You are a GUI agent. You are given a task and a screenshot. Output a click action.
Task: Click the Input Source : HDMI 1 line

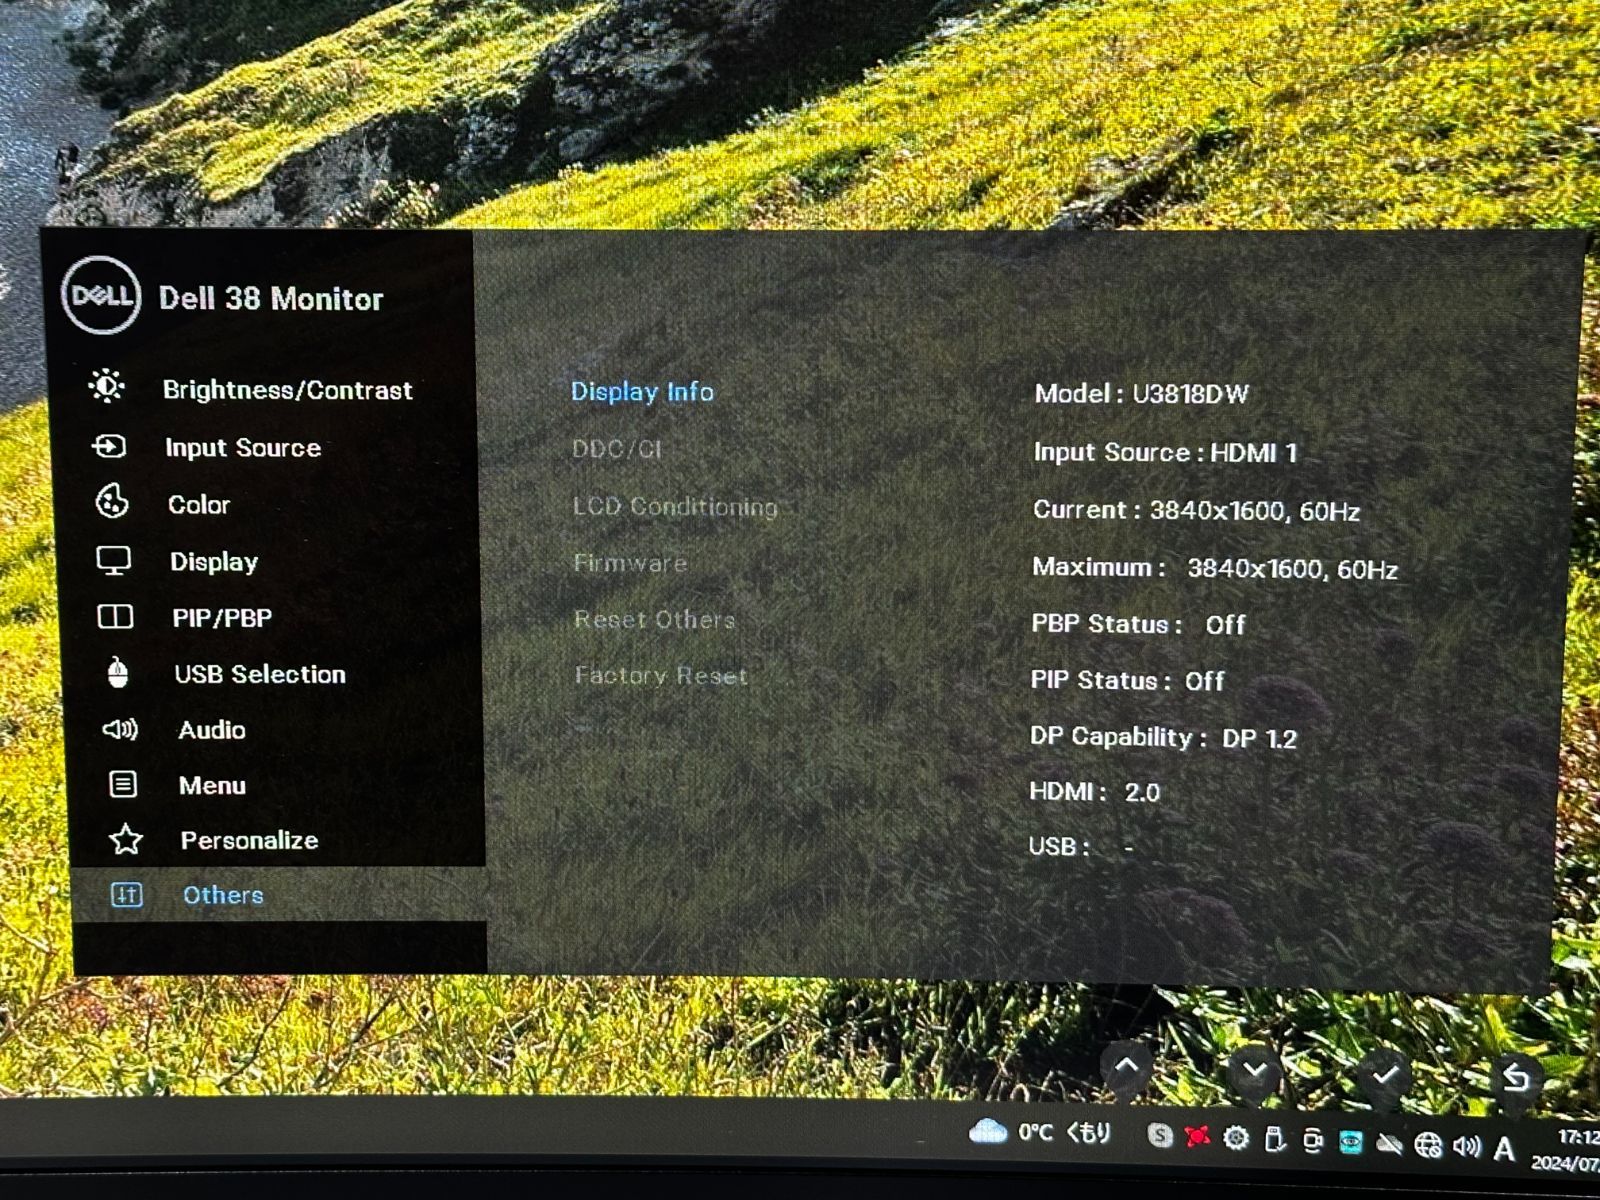point(1165,452)
